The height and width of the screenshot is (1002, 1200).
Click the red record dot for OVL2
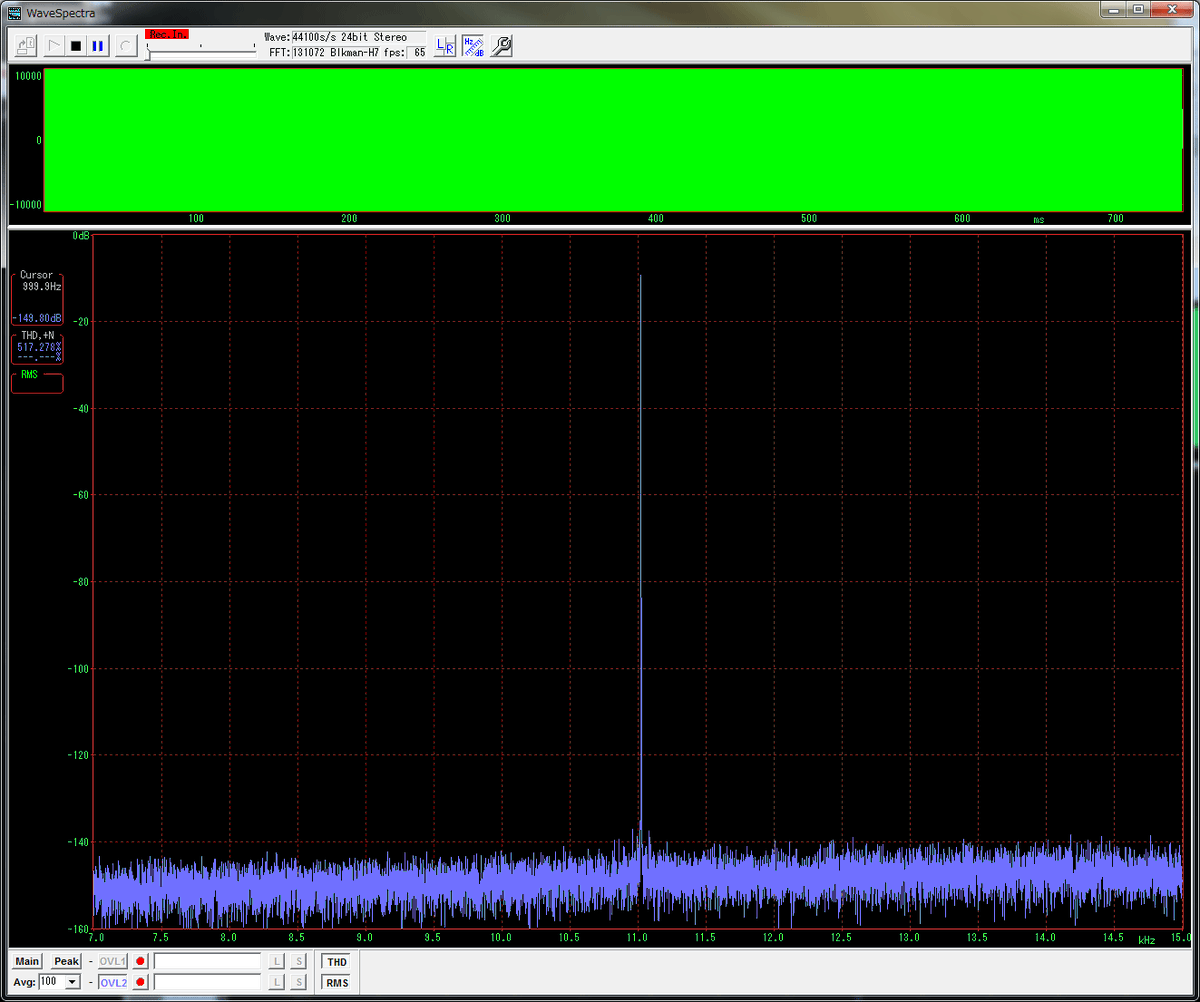click(141, 982)
